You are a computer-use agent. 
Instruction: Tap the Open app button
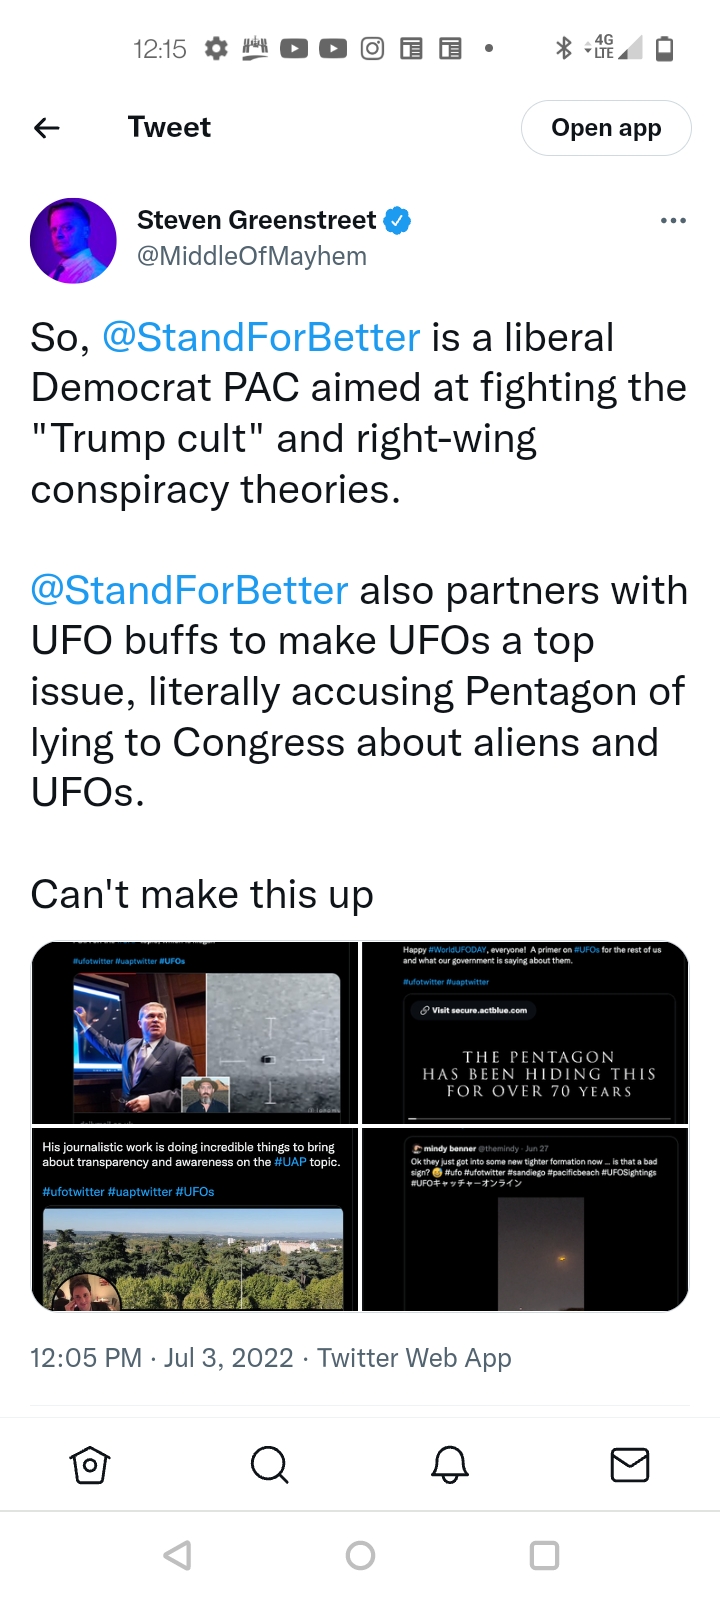pos(606,128)
